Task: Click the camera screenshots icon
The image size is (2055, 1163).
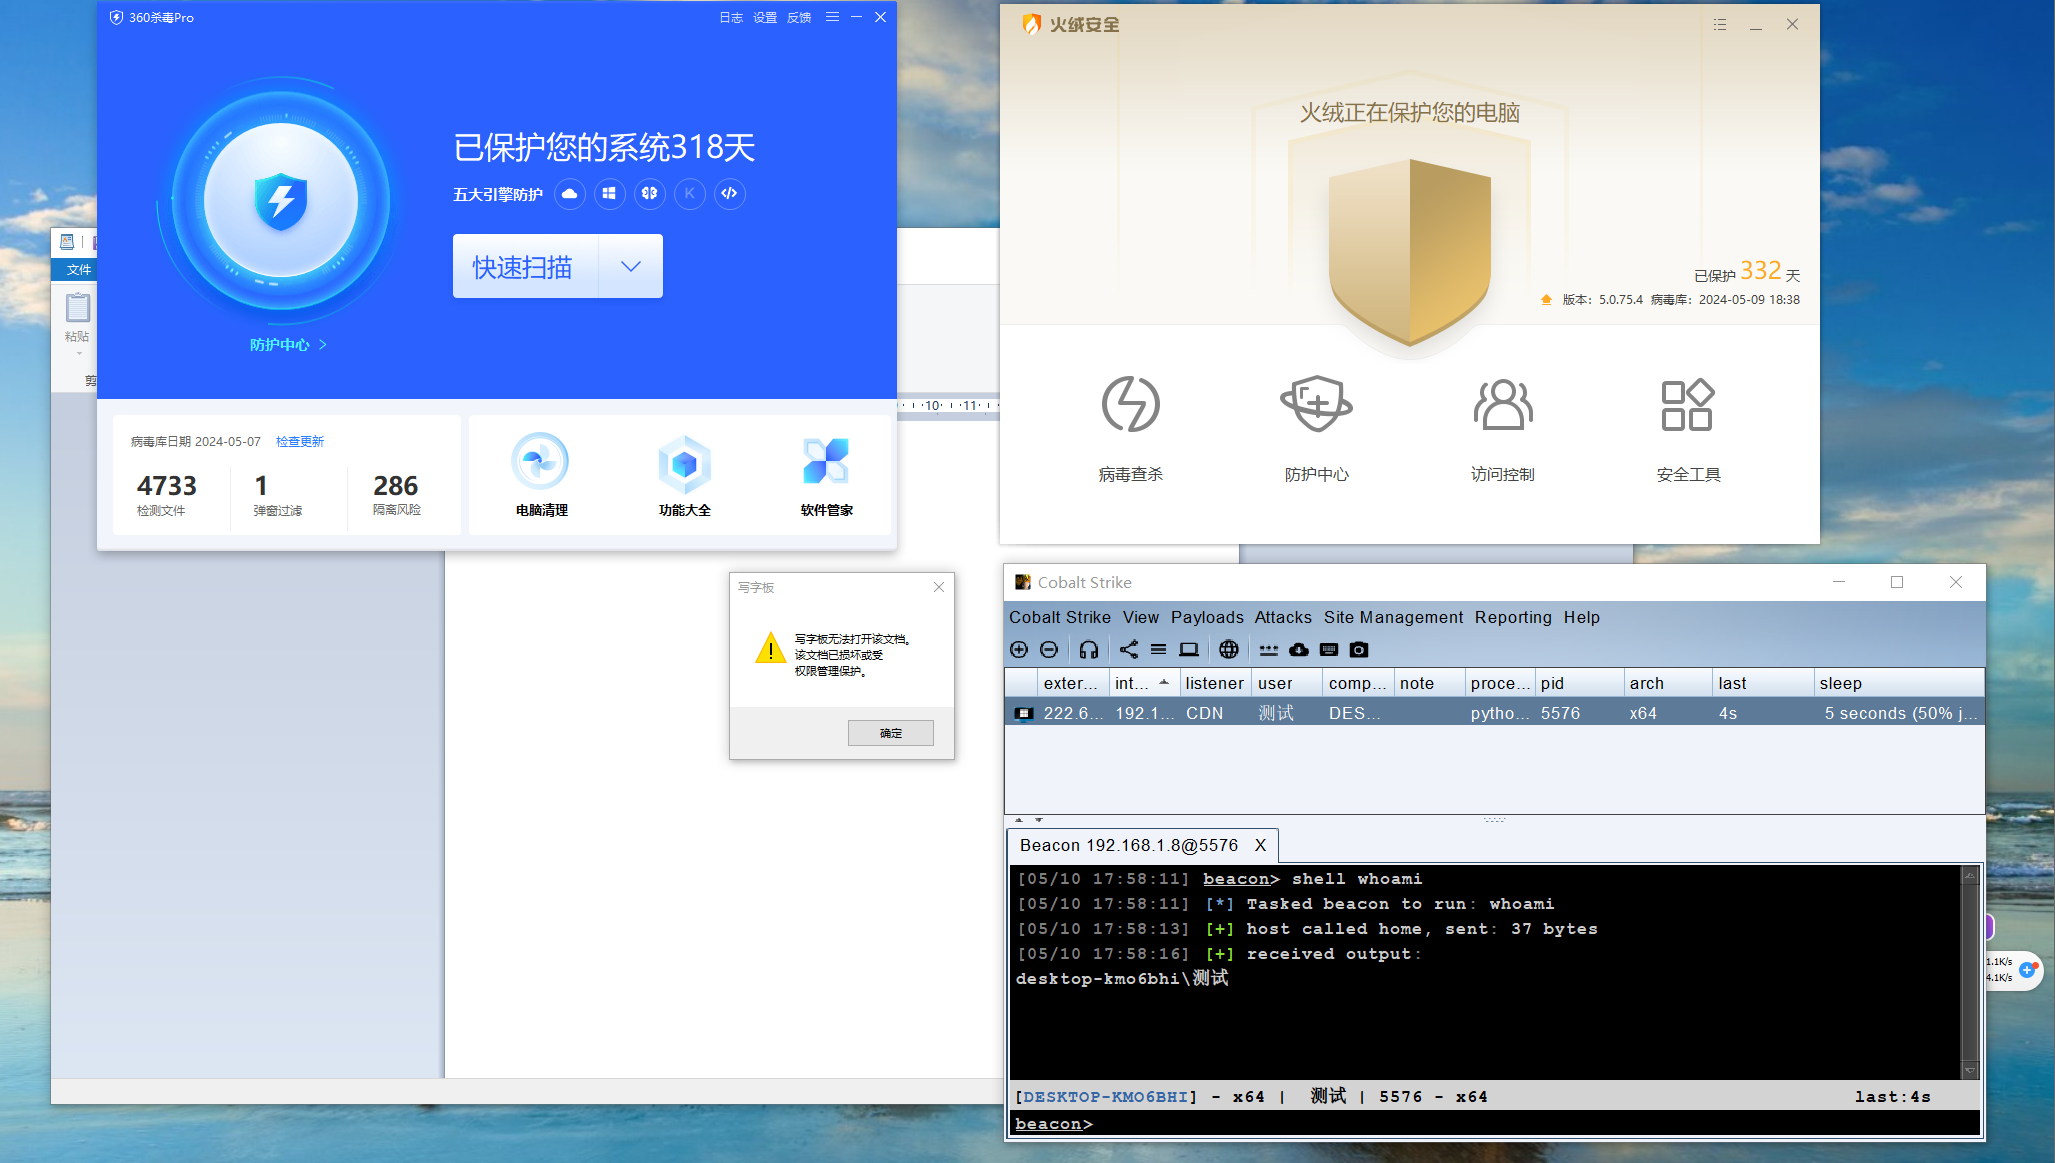Action: (x=1358, y=650)
